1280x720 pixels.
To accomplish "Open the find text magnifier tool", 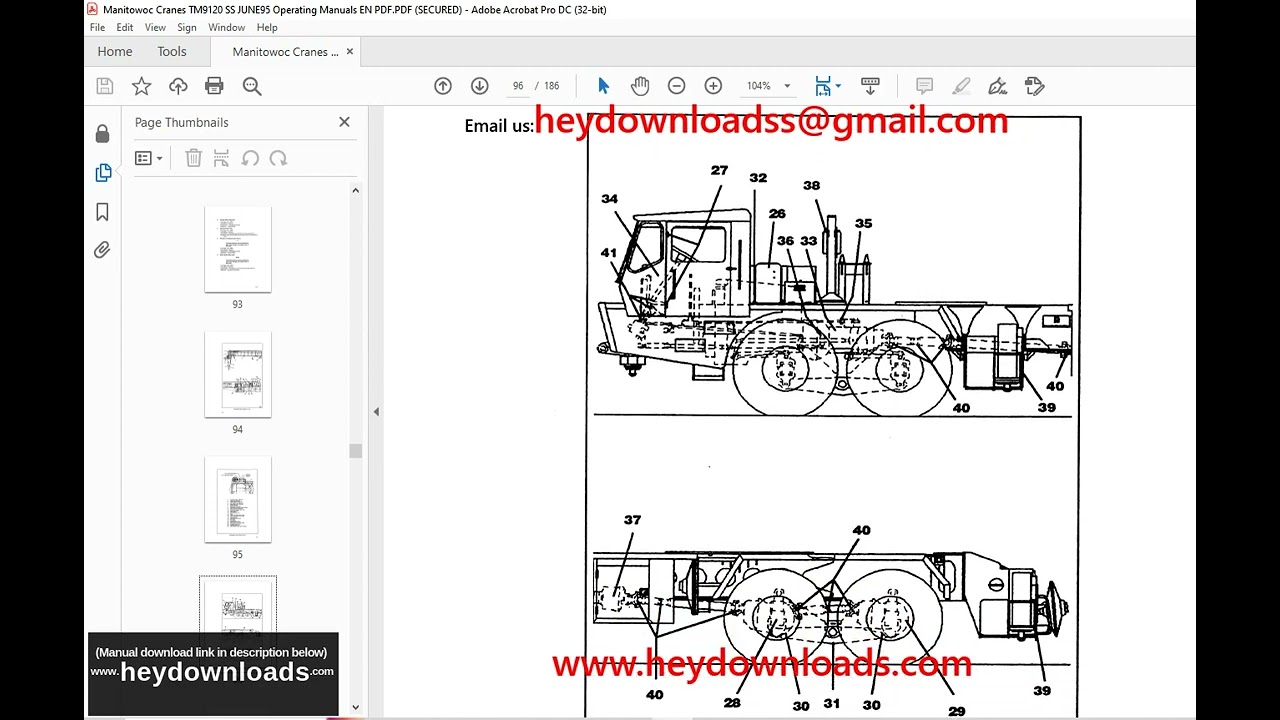I will click(252, 86).
